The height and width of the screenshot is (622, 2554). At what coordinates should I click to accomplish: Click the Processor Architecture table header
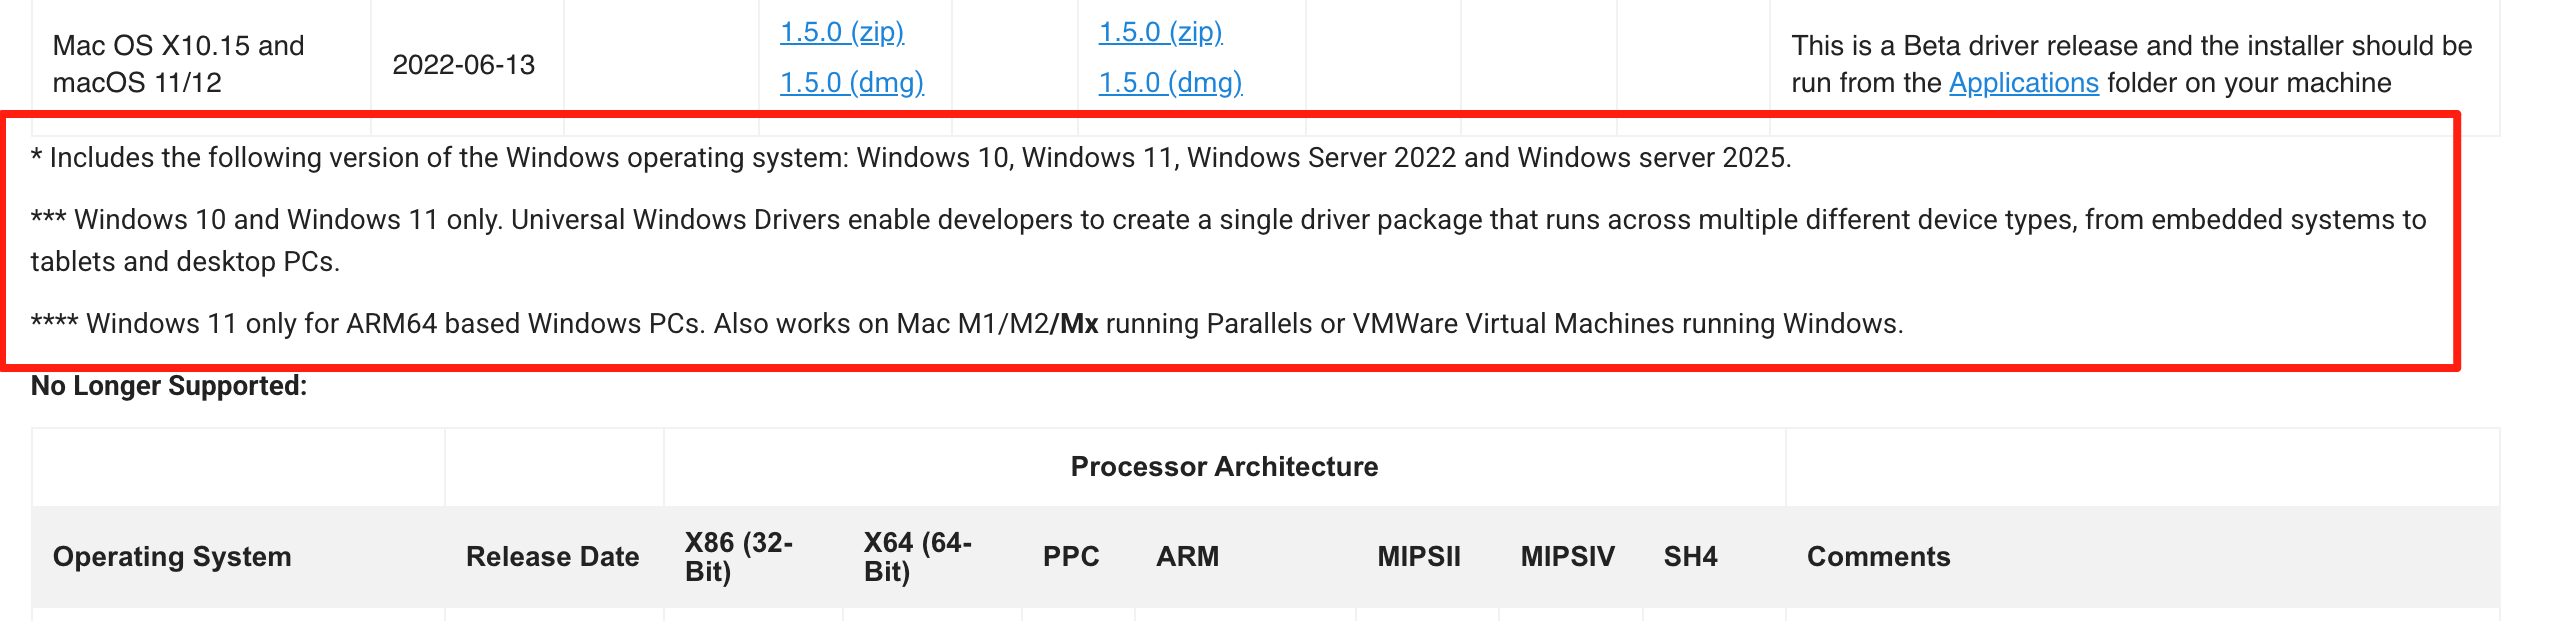[x=1222, y=465]
